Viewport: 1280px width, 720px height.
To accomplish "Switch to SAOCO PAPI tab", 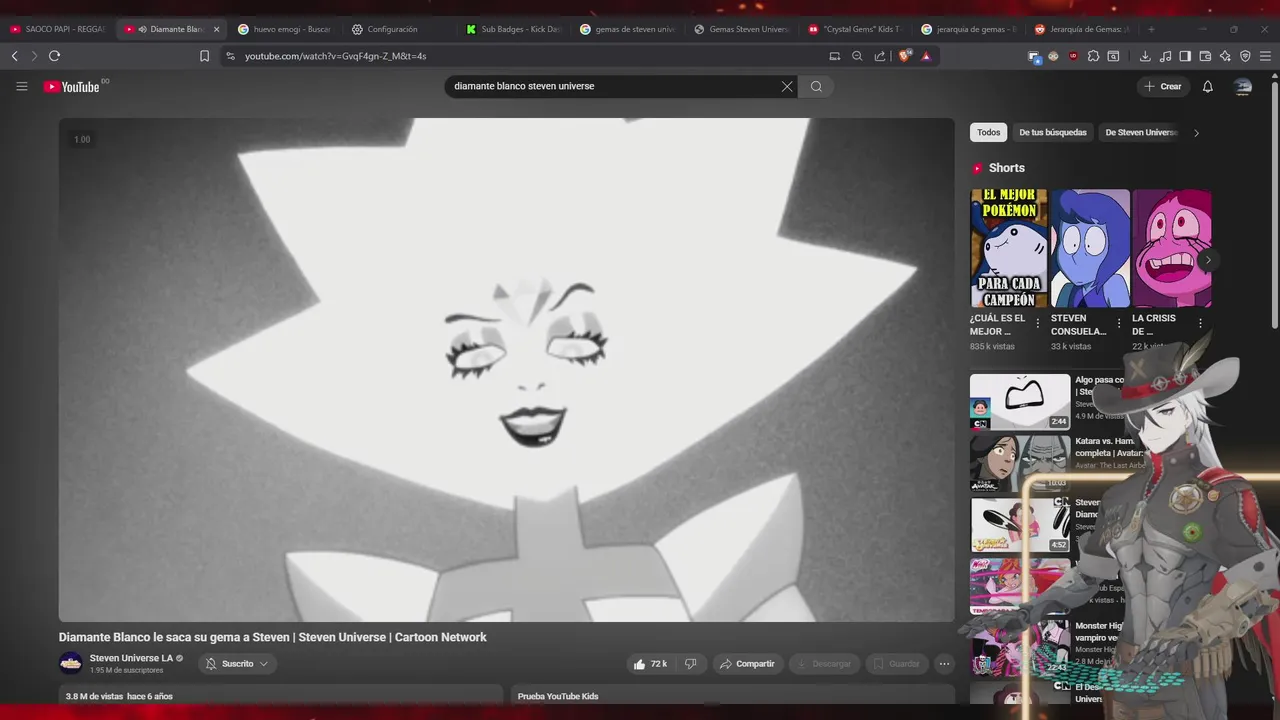I will click(x=59, y=29).
